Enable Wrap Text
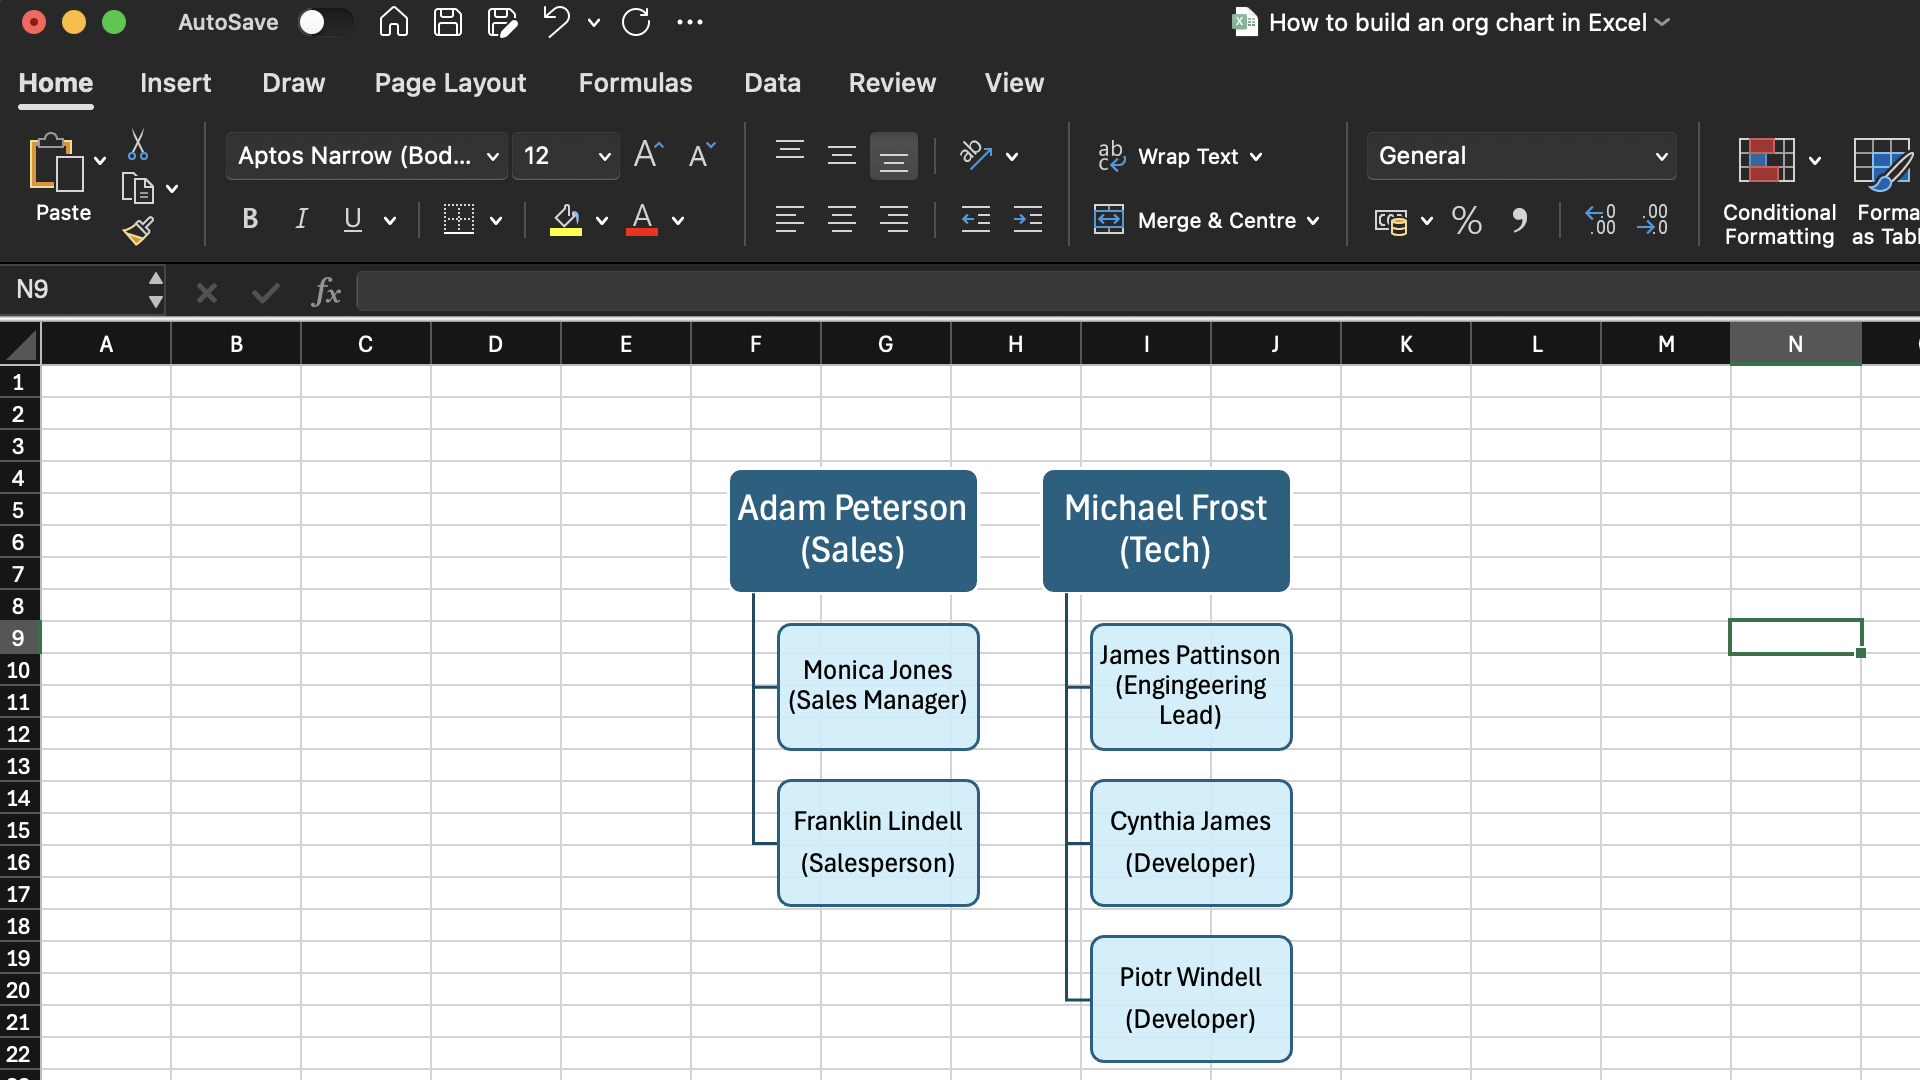 coord(1178,156)
